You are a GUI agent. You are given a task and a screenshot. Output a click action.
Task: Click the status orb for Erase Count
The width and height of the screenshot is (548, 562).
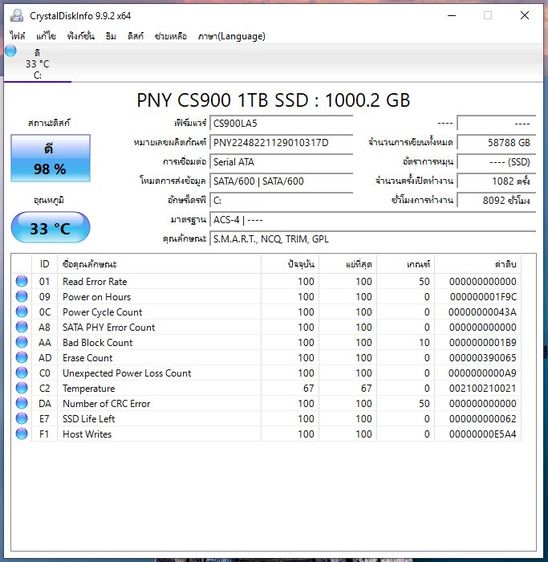click(x=22, y=357)
